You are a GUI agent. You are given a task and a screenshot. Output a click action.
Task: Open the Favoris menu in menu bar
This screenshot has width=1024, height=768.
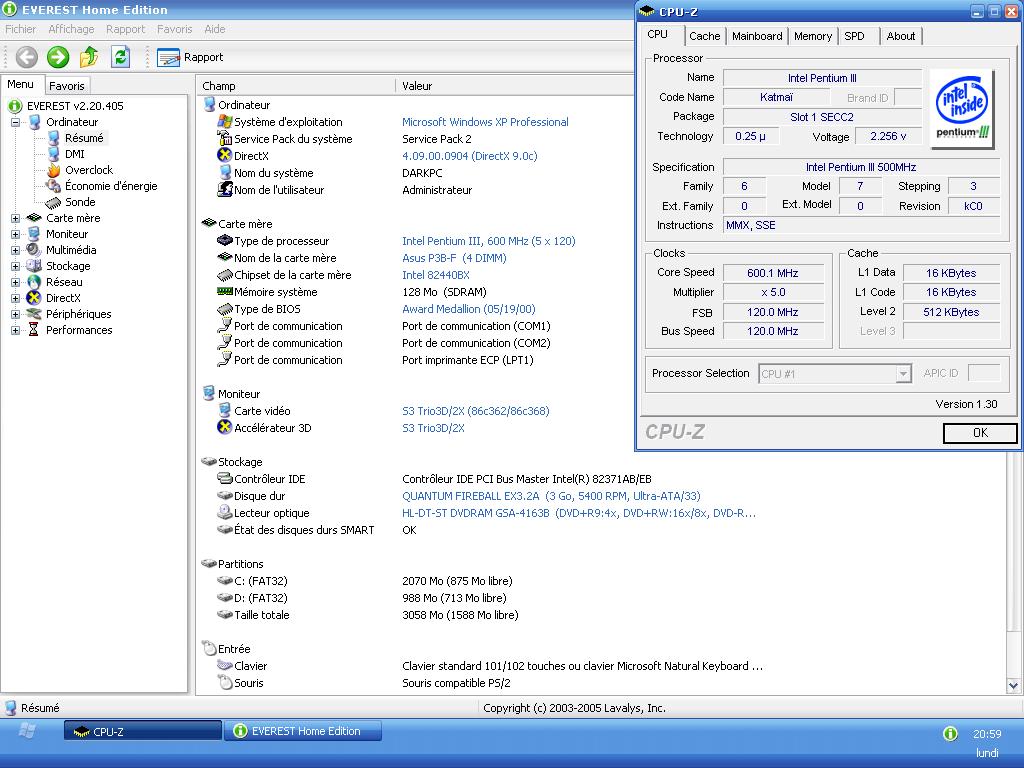(174, 29)
